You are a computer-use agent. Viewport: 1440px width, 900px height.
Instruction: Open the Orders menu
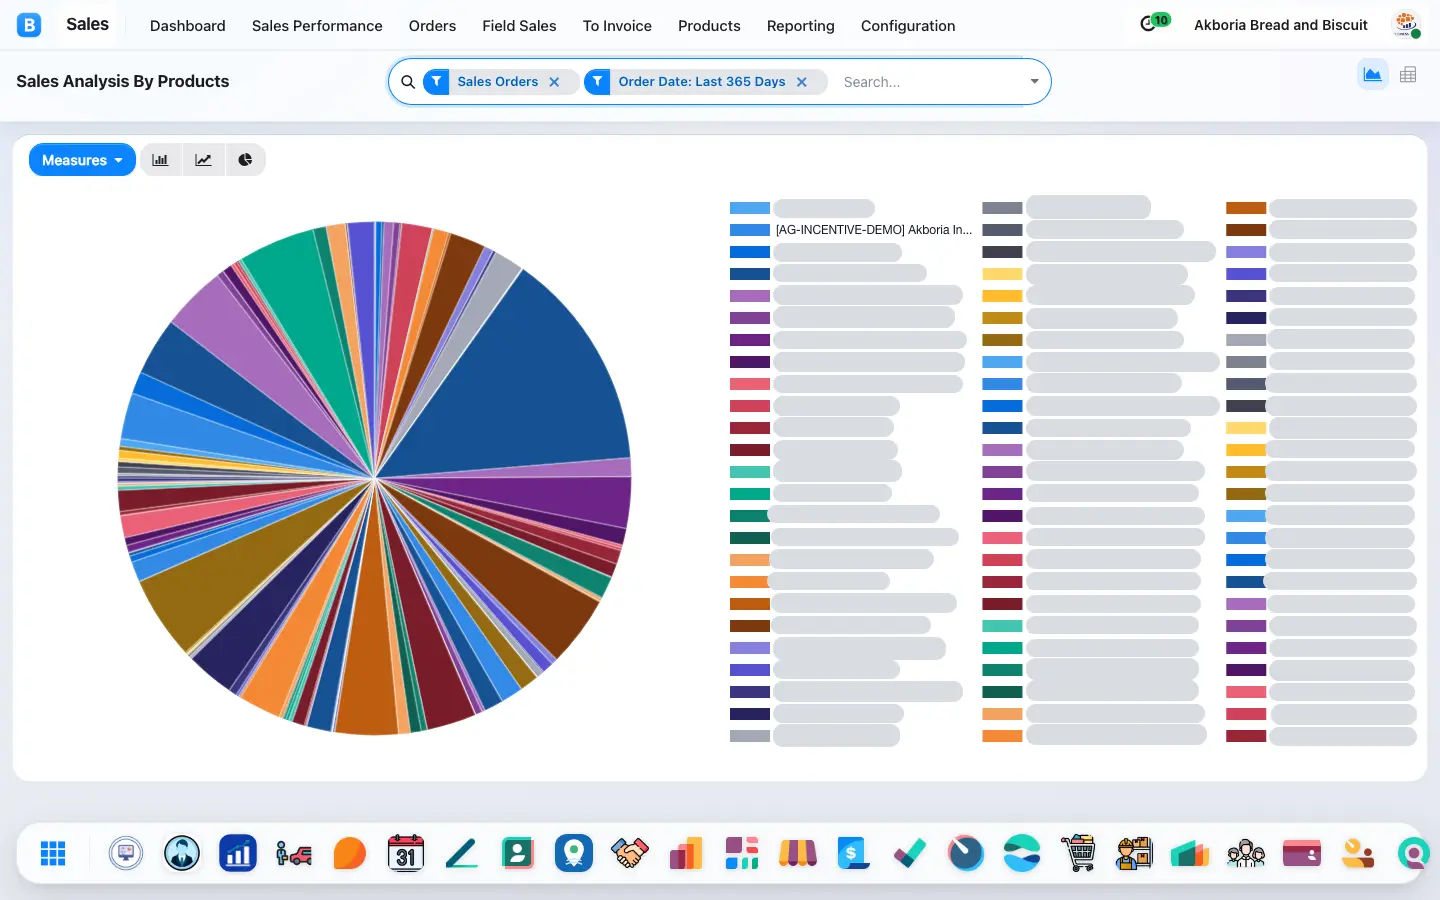(432, 26)
